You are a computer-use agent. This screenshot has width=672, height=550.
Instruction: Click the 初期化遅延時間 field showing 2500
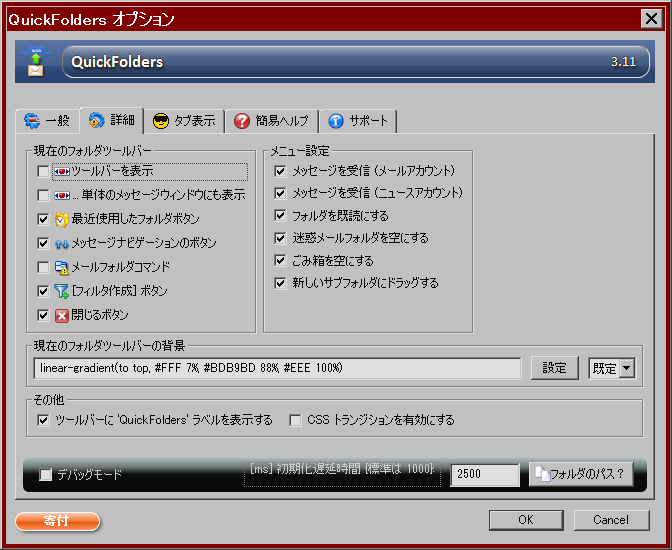pyautogui.click(x=485, y=474)
